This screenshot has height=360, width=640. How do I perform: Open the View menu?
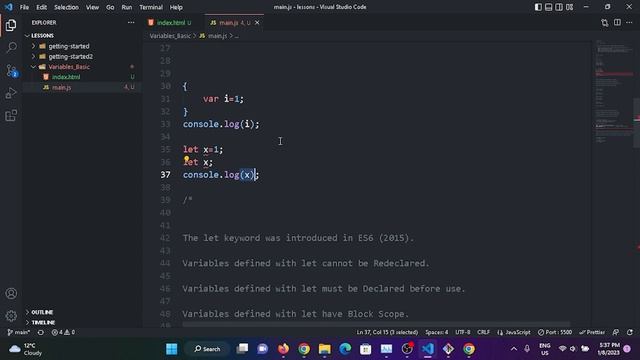pos(92,7)
